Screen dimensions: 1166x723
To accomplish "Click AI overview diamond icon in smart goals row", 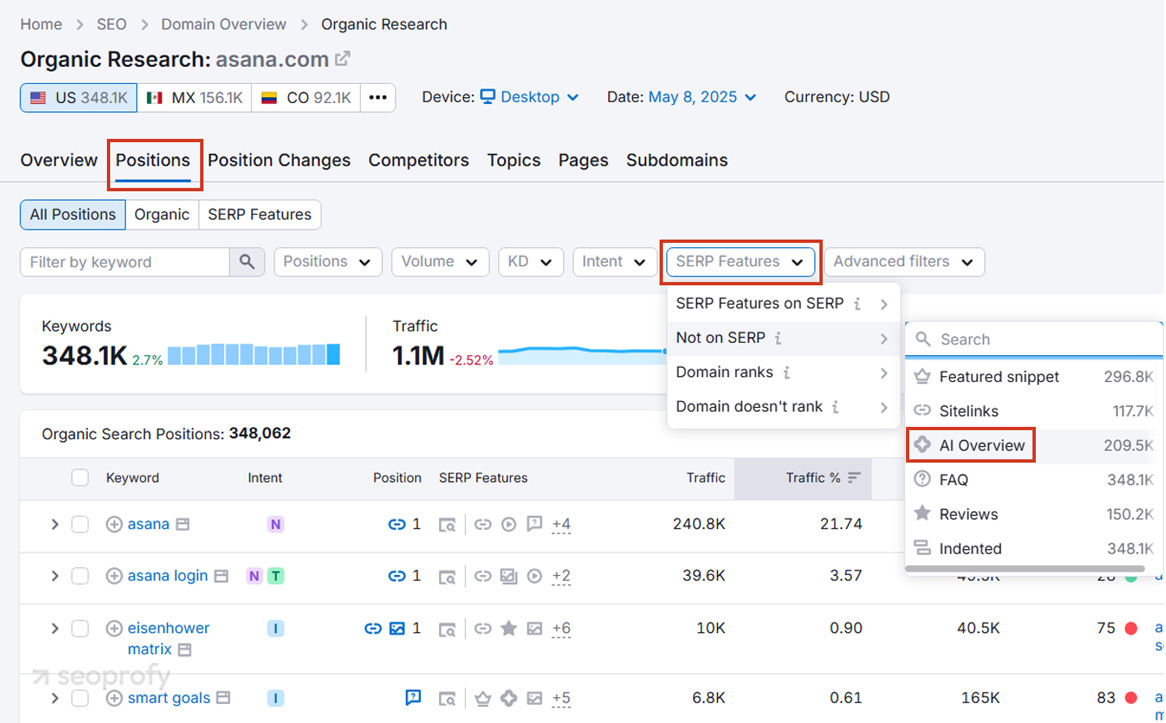I will [509, 698].
